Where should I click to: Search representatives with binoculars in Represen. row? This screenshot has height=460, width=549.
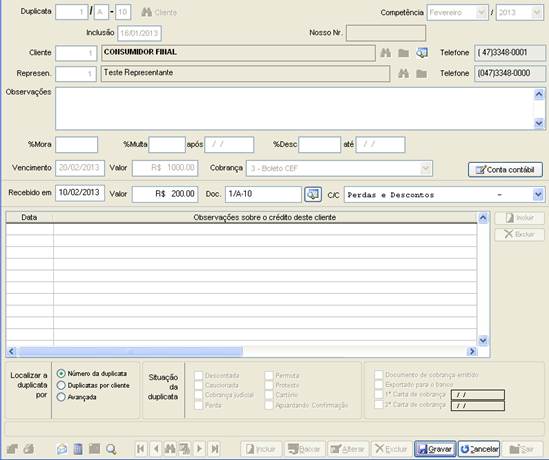pos(403,74)
